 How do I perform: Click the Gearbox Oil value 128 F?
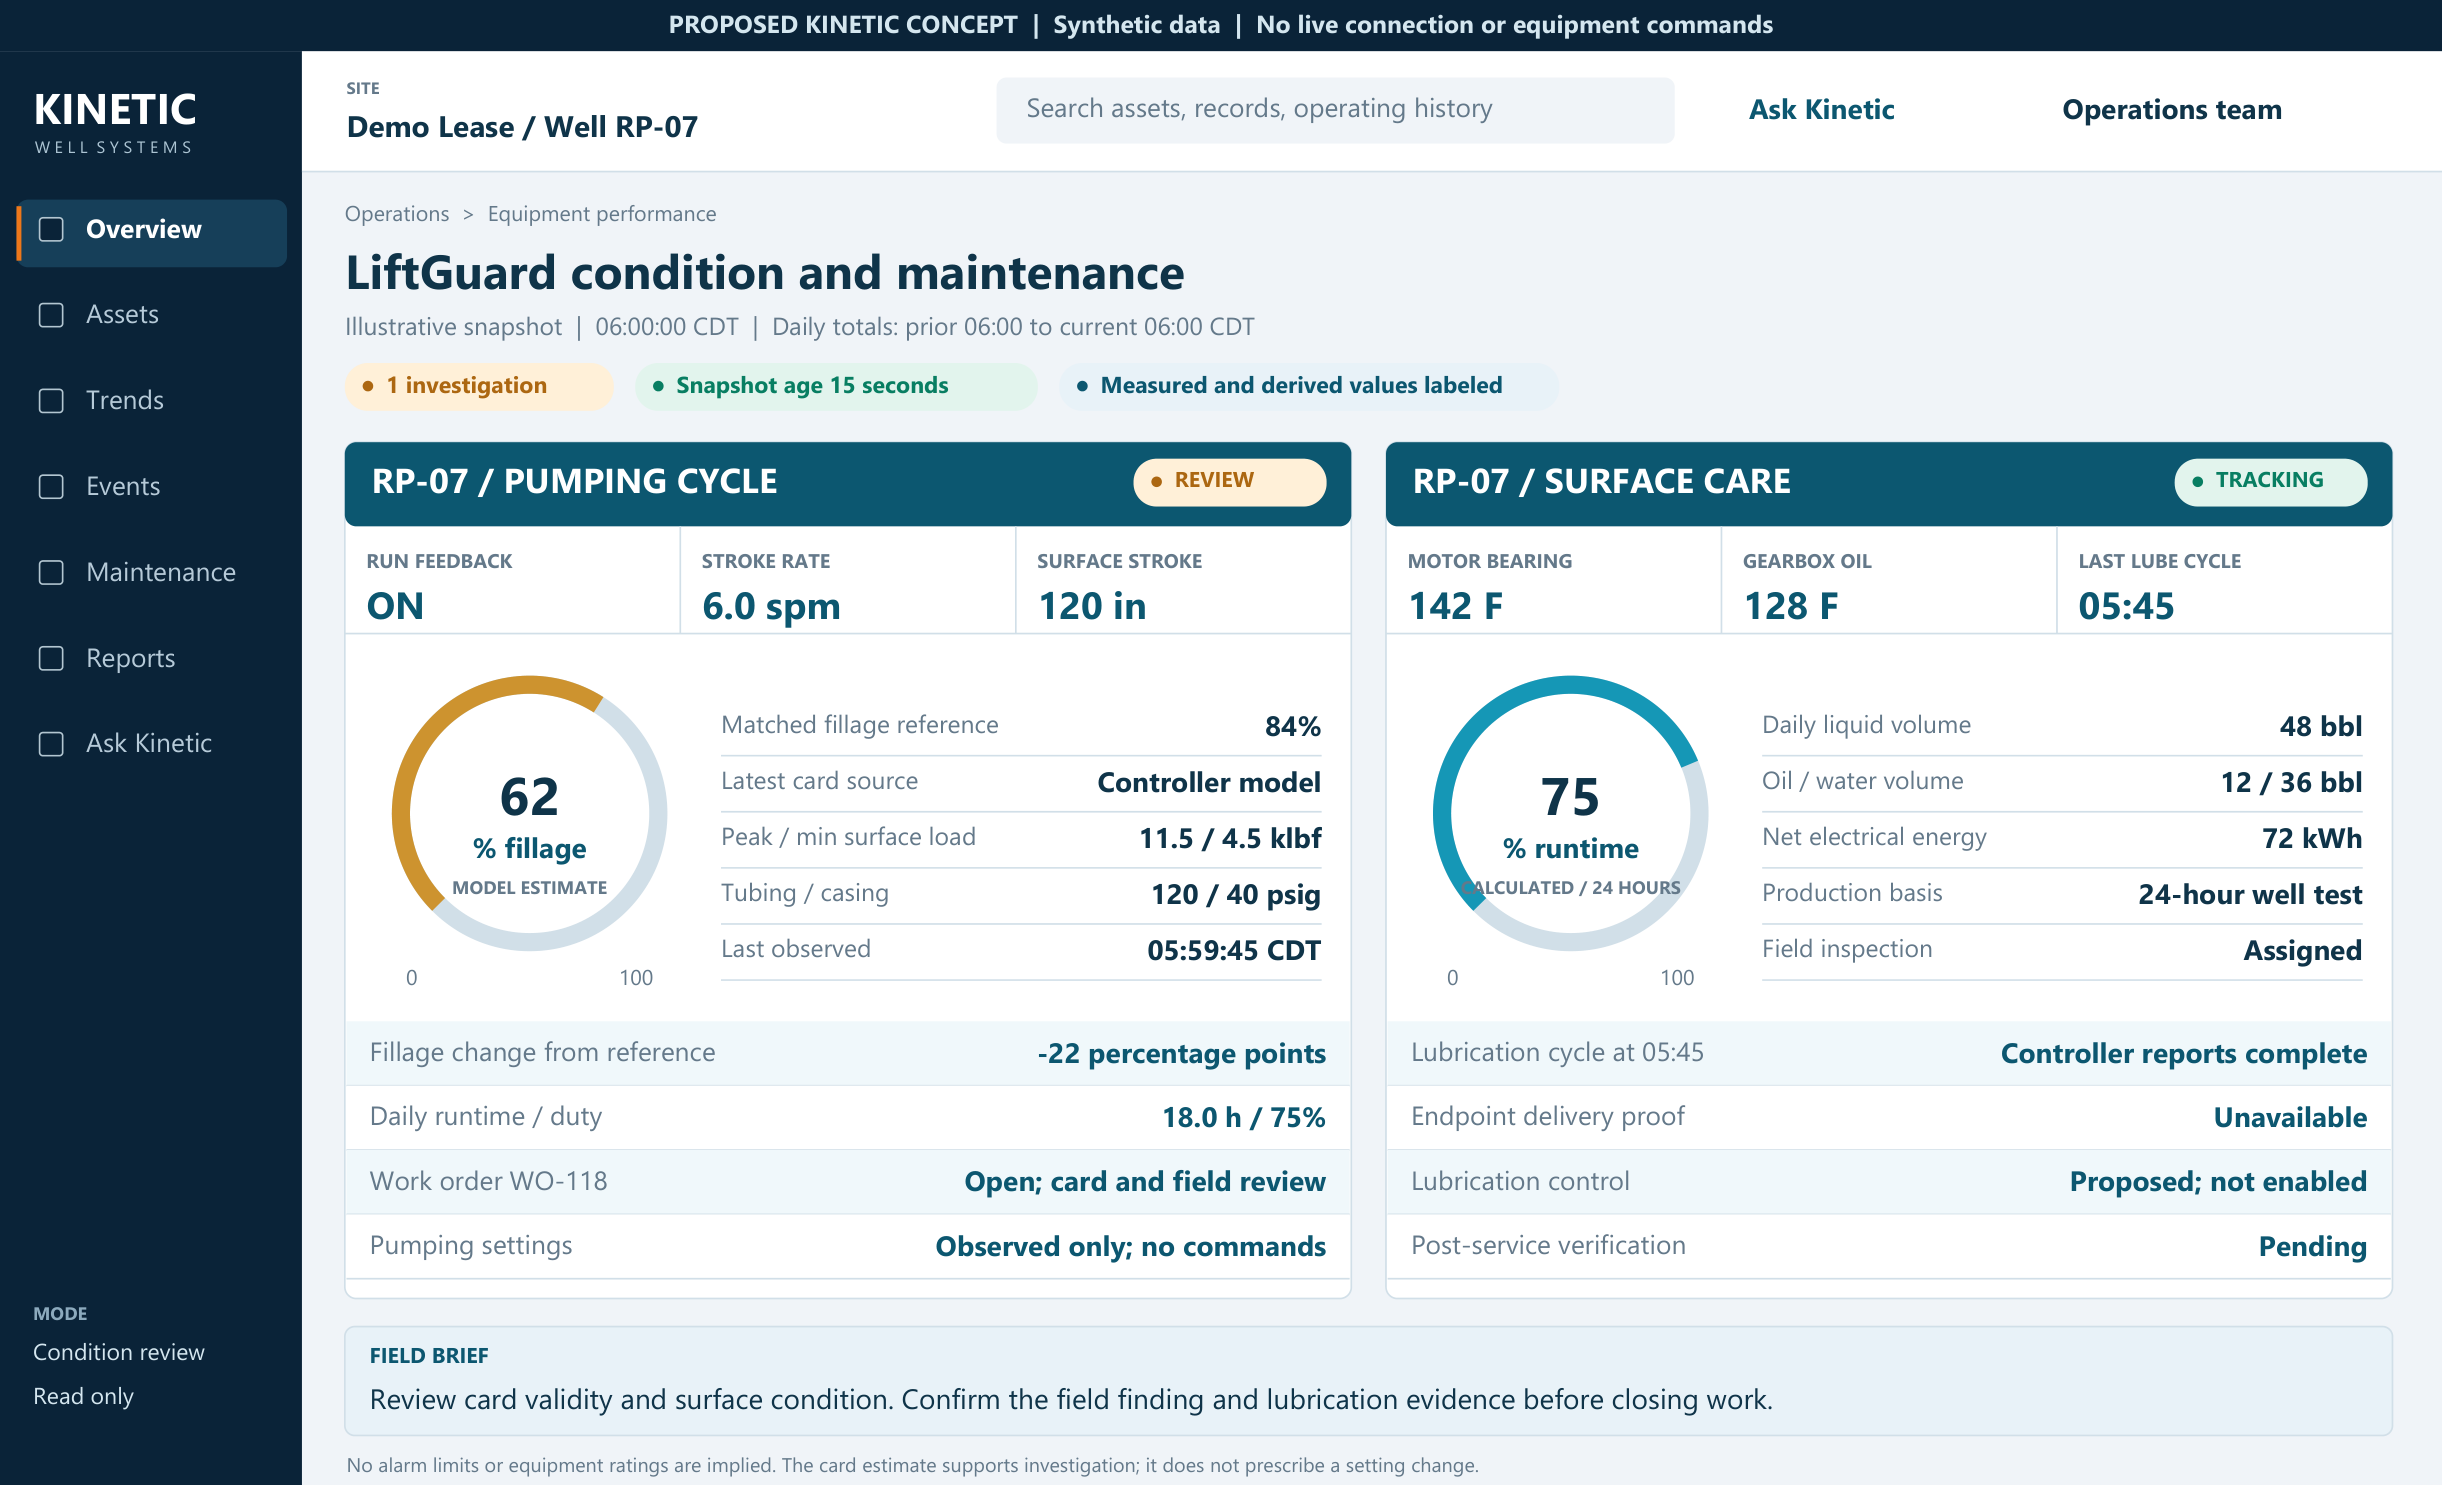tap(1791, 606)
